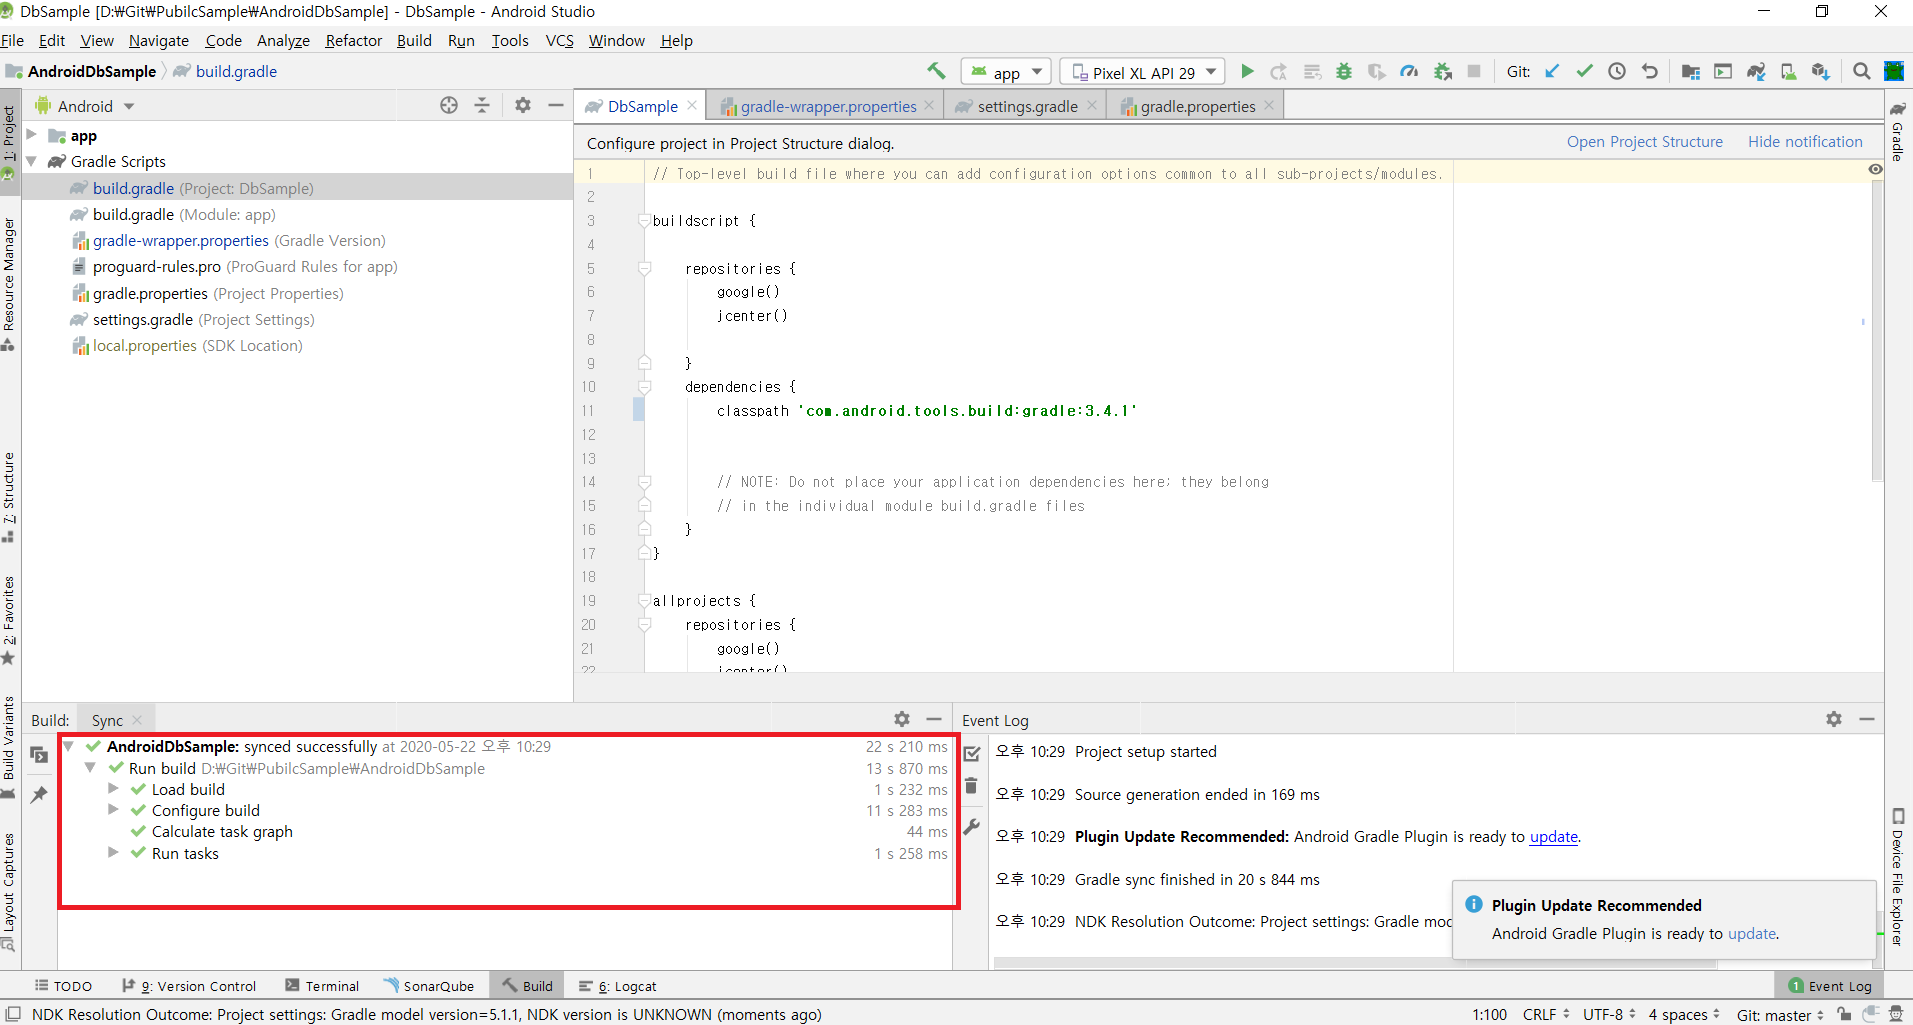Click the Run with Coverage icon
1913x1025 pixels.
[x=1377, y=71]
